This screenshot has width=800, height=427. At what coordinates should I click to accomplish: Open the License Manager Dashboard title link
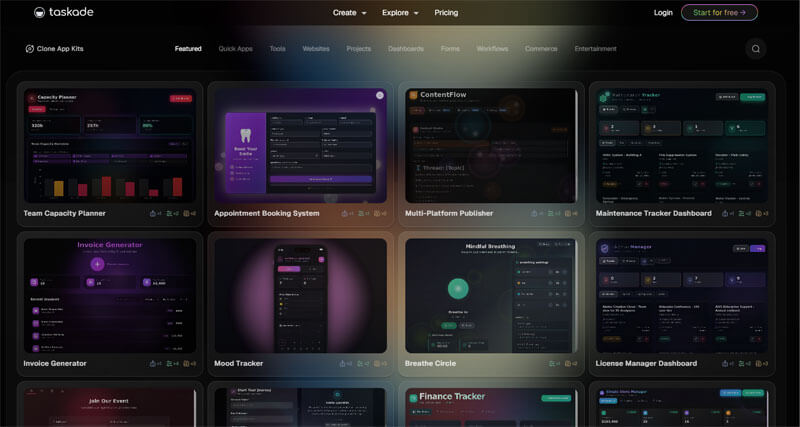click(x=646, y=364)
